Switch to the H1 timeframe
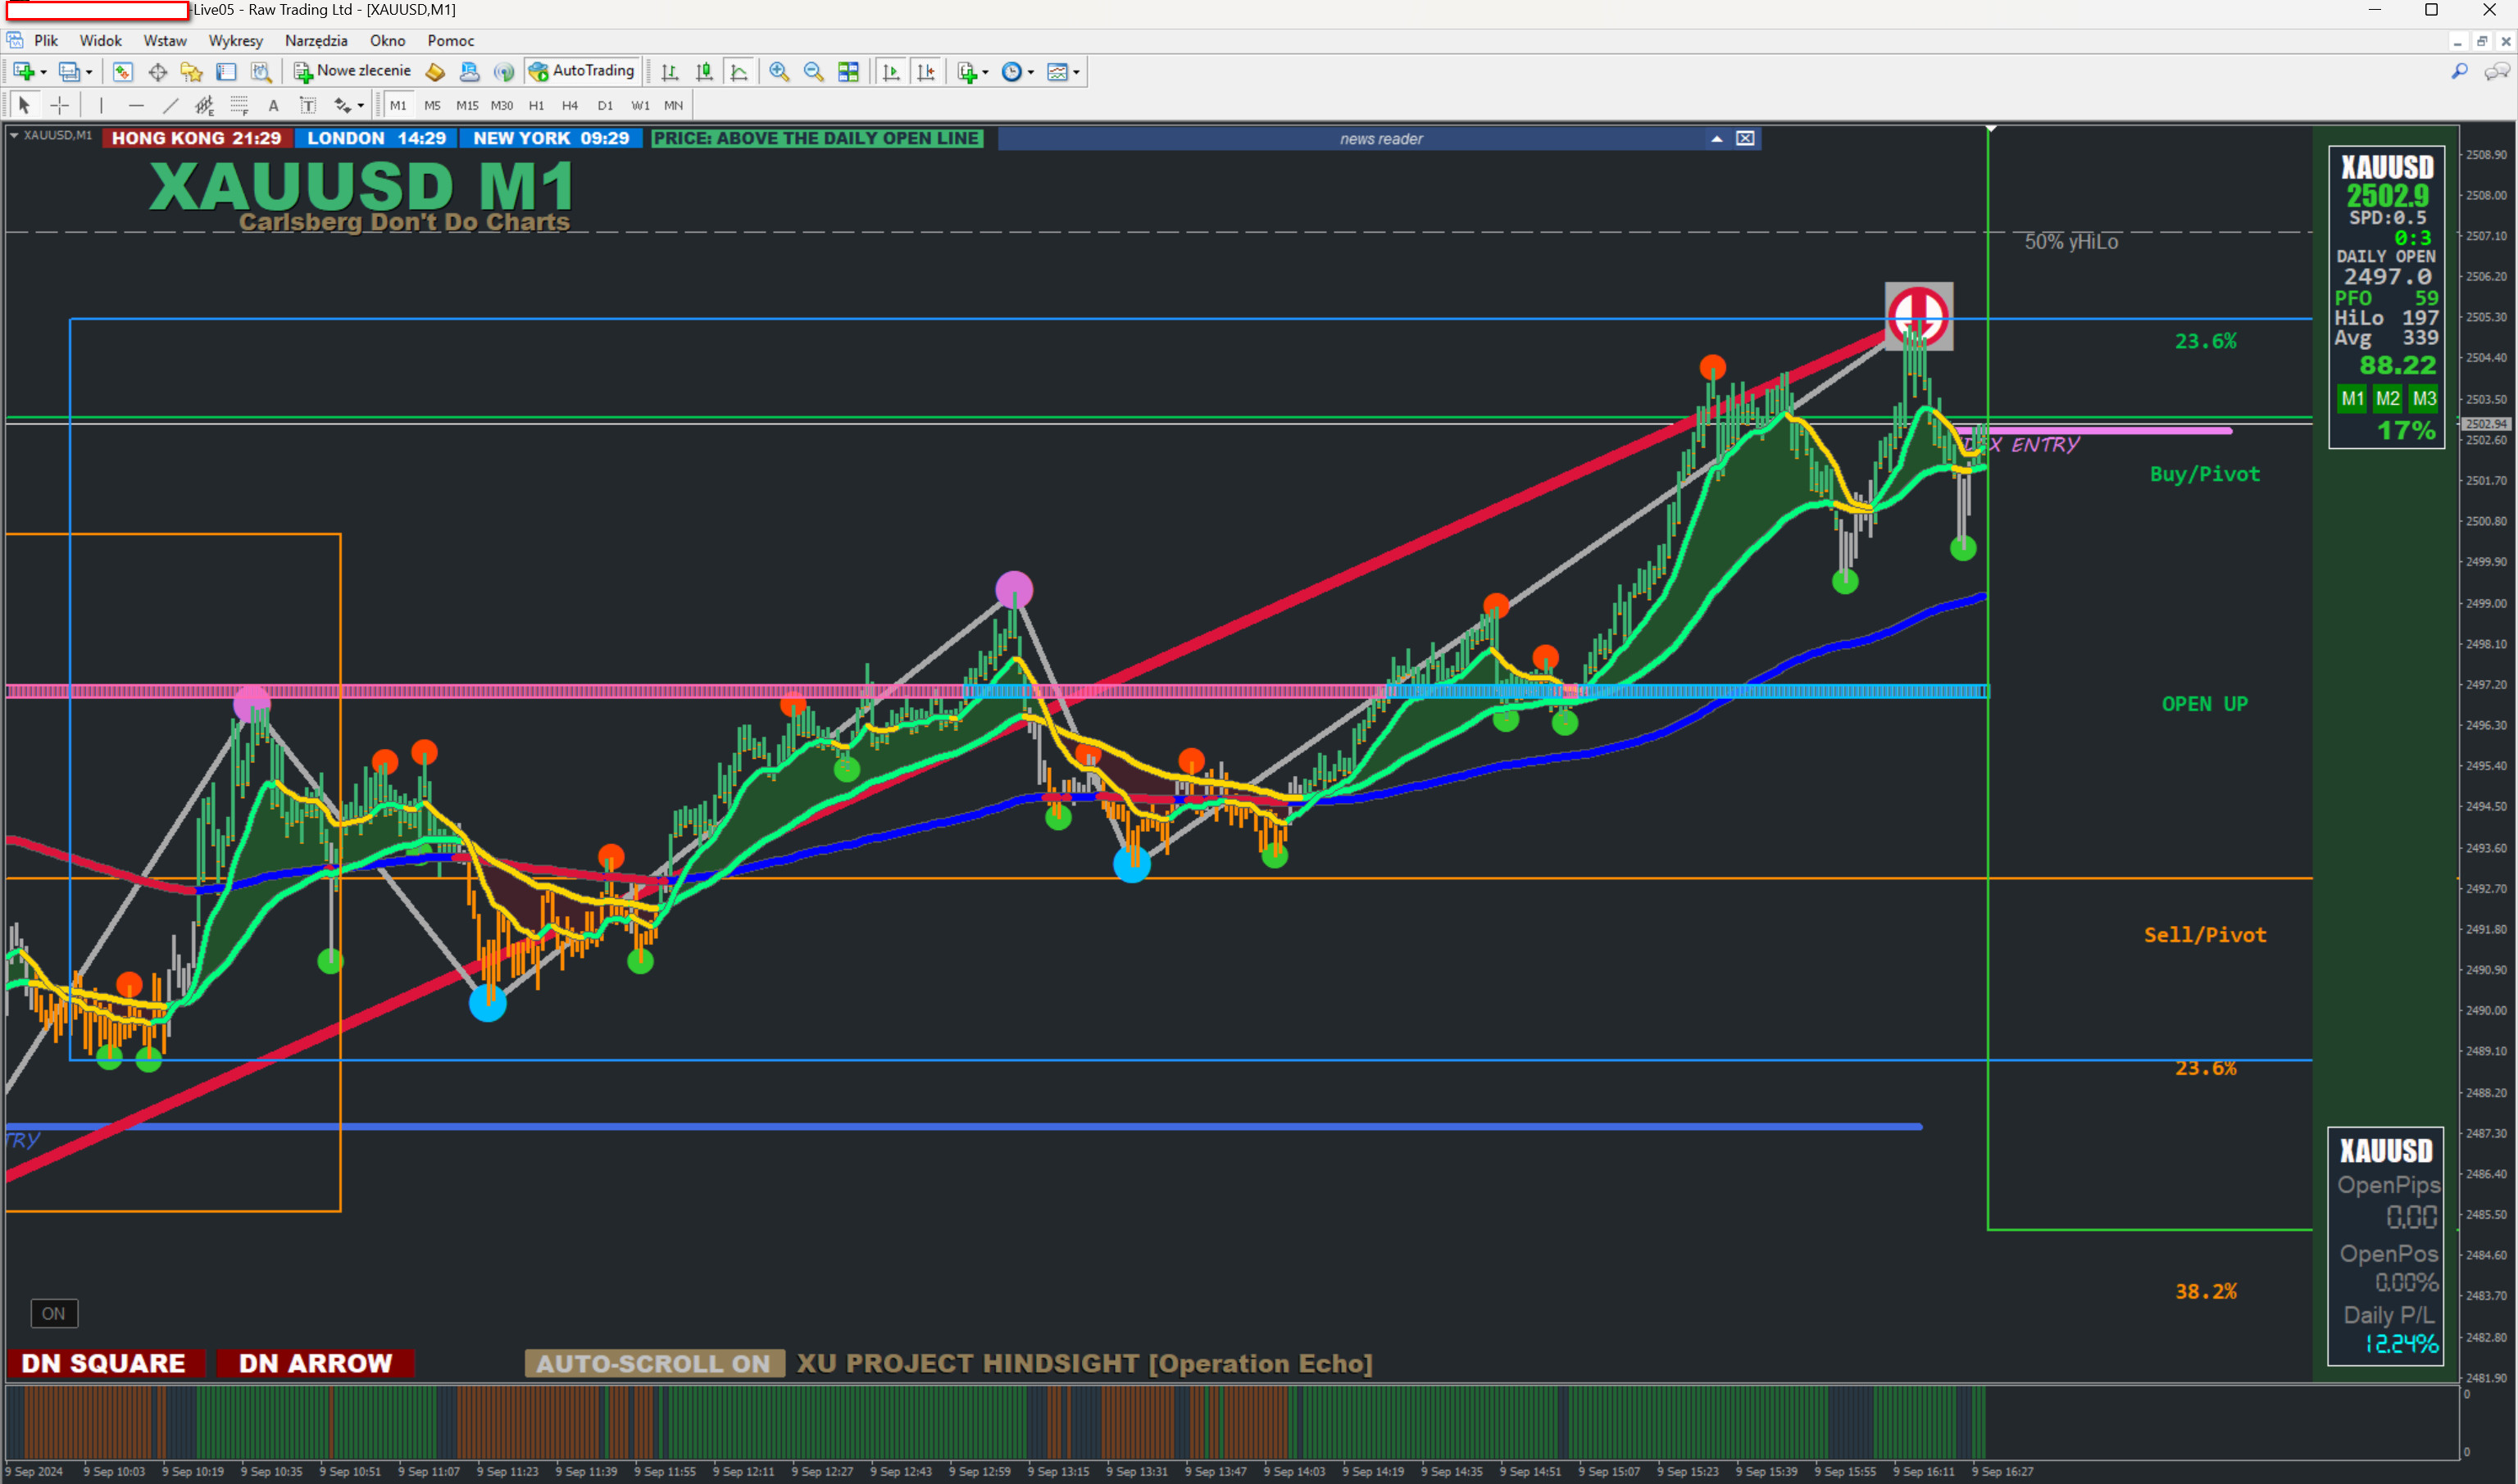The image size is (2518, 1484). (536, 105)
